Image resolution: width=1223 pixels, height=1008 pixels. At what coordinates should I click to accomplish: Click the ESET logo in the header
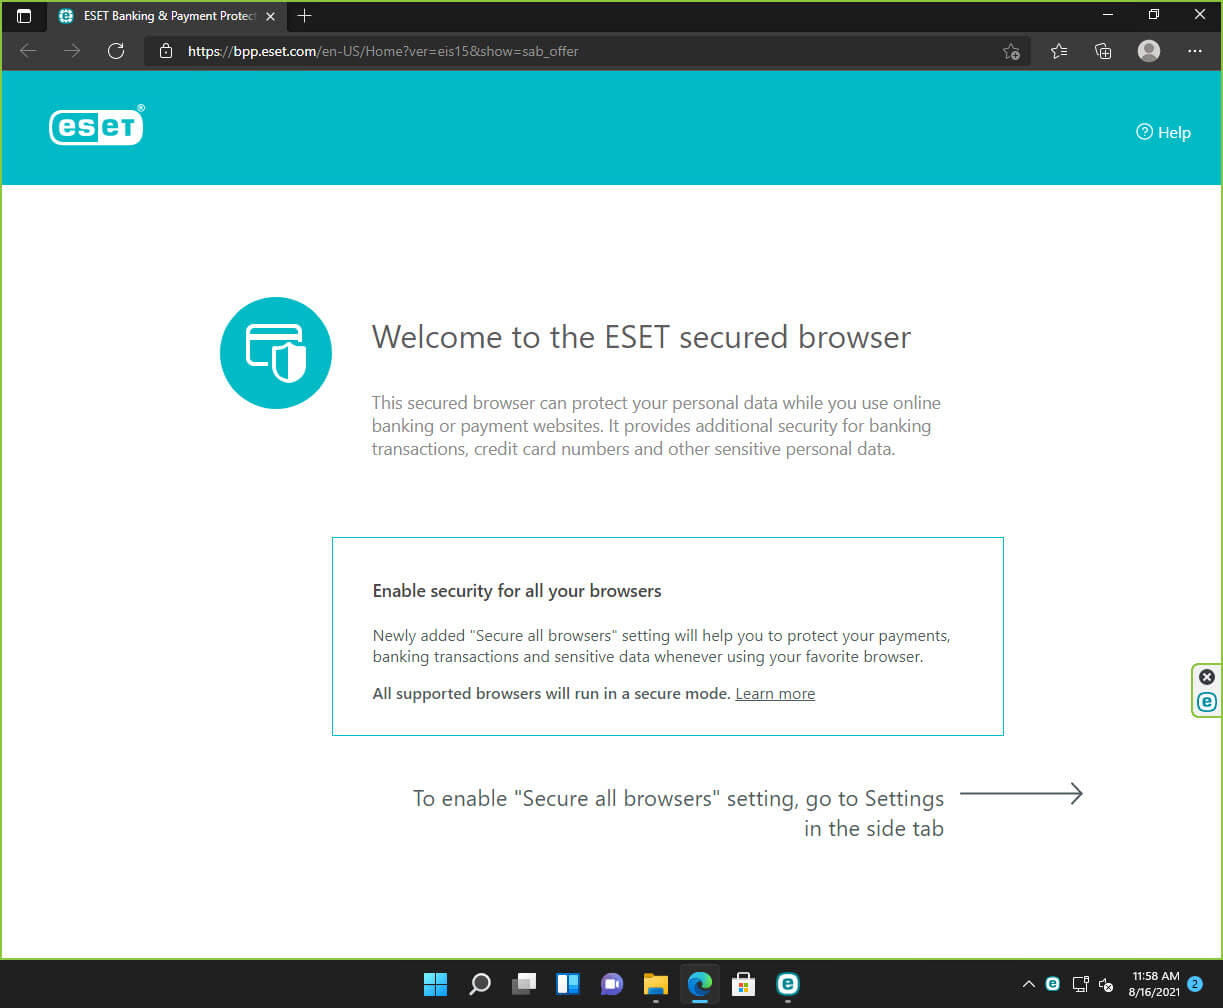pyautogui.click(x=97, y=125)
